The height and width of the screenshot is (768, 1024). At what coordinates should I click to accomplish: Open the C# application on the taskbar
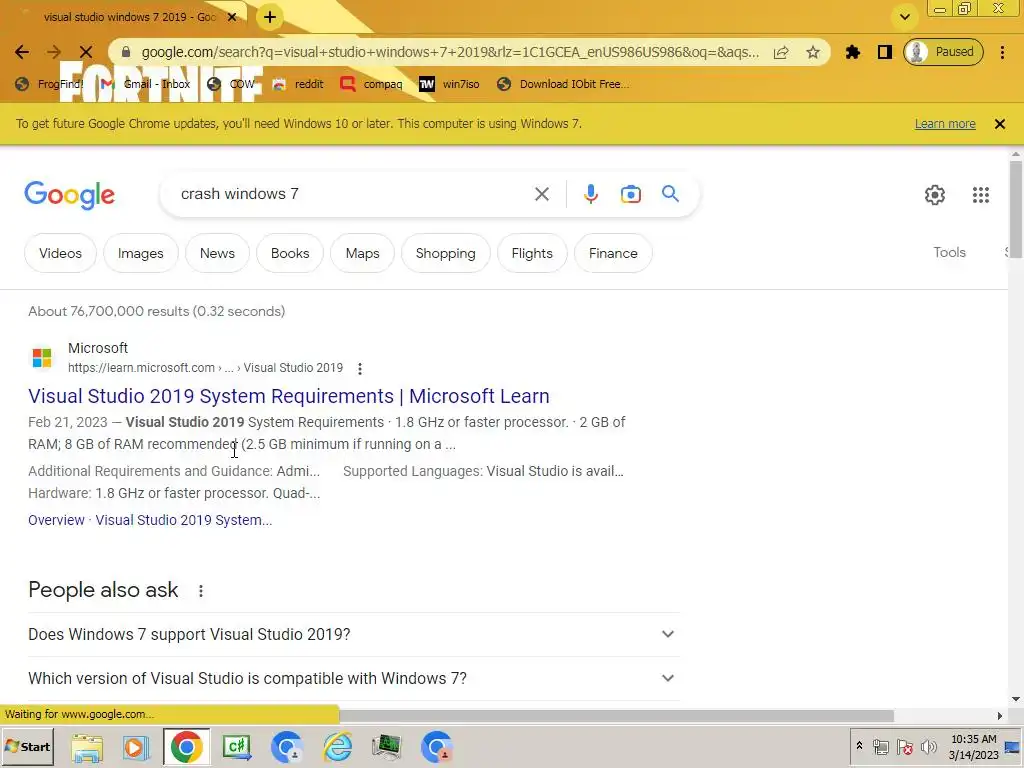(236, 747)
